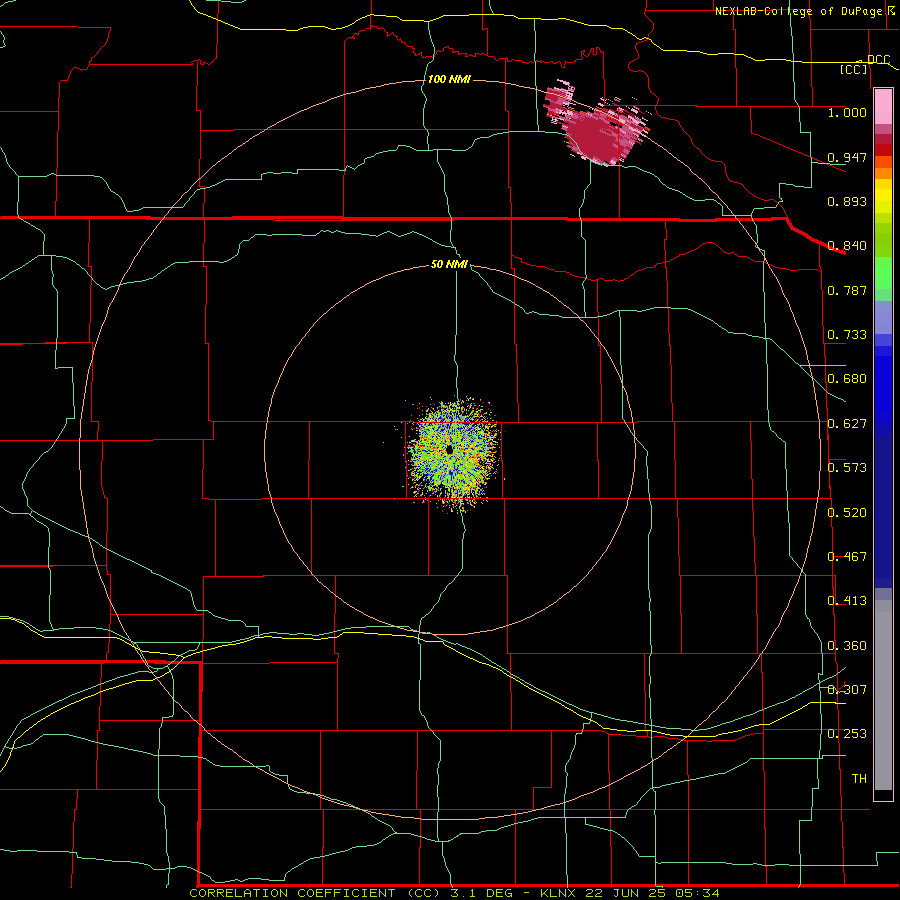Click the TH label on the legend

pyautogui.click(x=859, y=779)
